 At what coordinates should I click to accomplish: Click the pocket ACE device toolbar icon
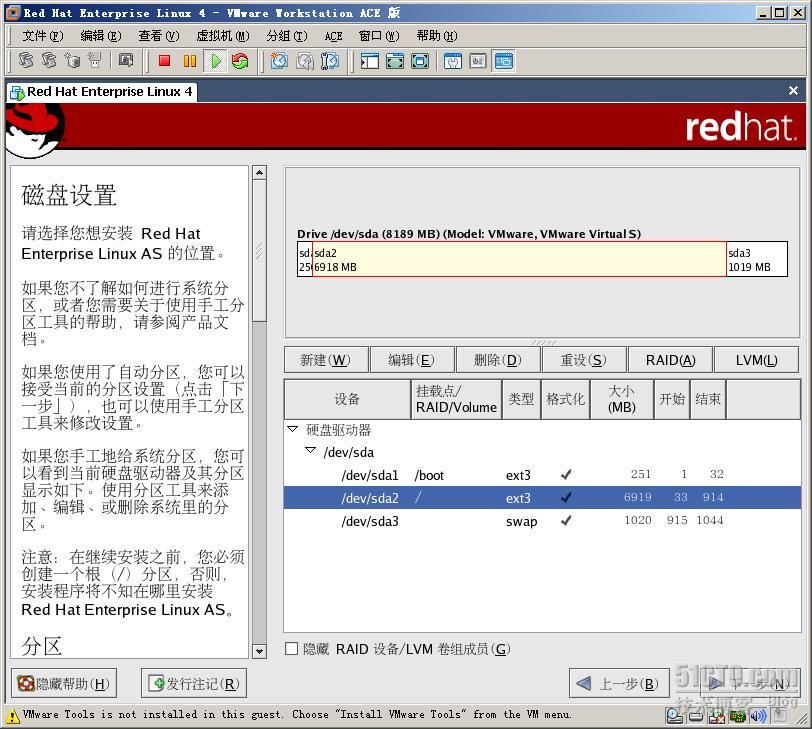pos(94,60)
